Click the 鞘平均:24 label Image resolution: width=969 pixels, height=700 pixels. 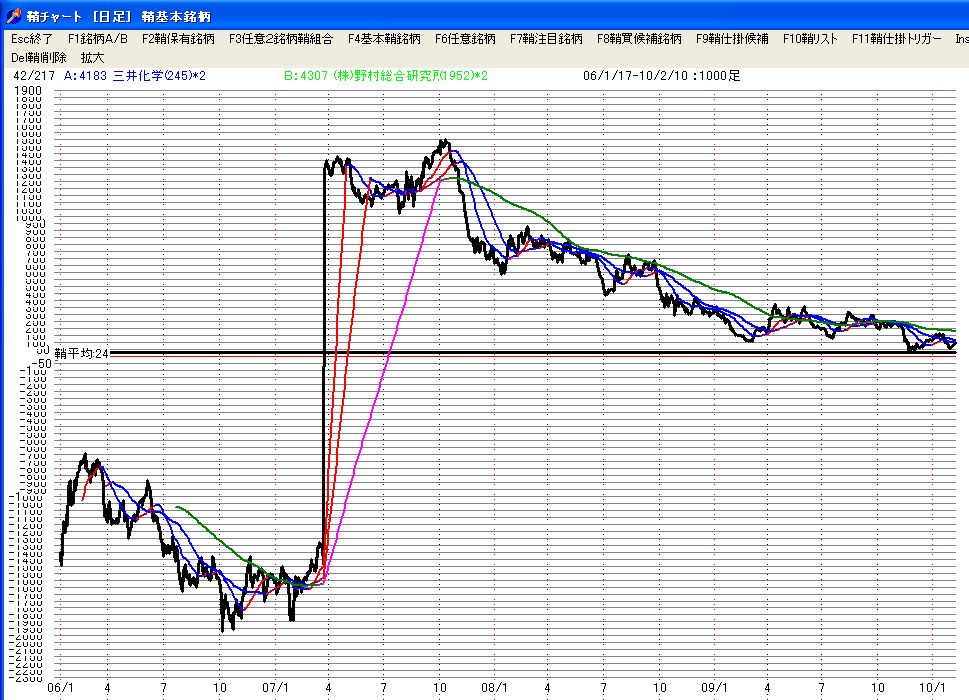[x=82, y=353]
